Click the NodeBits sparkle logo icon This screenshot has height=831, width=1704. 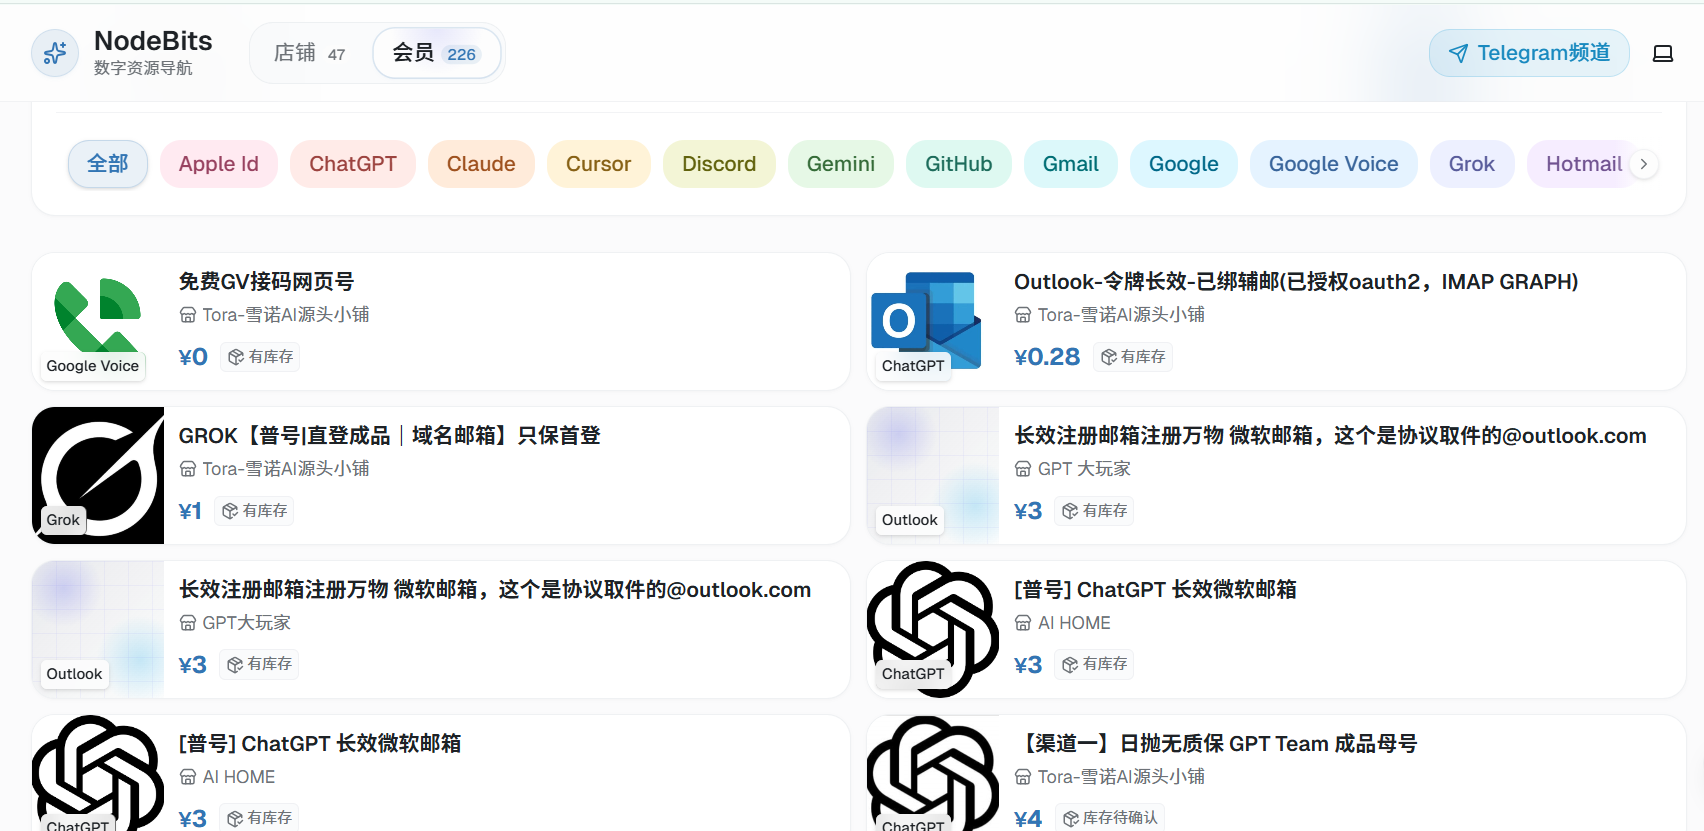tap(55, 53)
